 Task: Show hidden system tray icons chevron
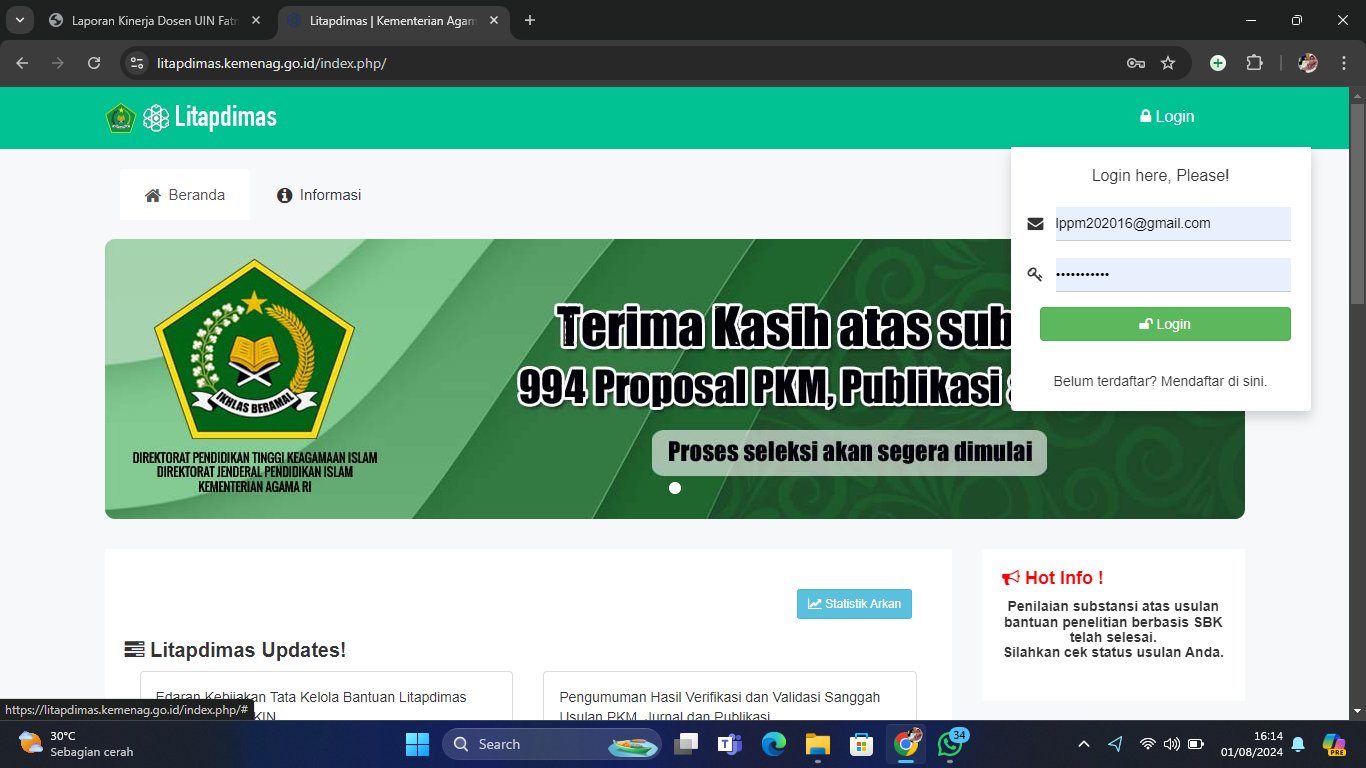[1084, 744]
